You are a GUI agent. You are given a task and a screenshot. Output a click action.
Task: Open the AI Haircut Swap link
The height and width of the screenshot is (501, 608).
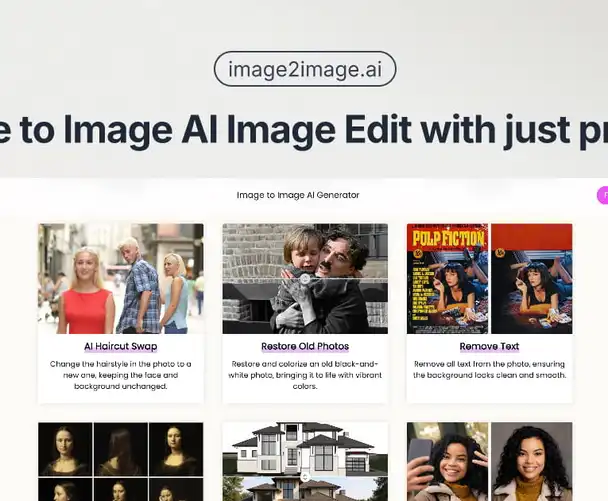coord(121,346)
